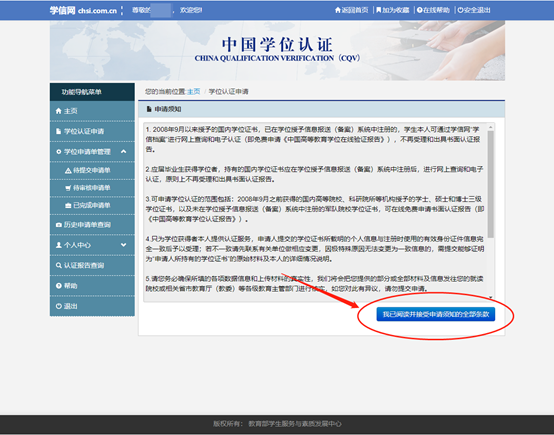Click the gear icon beside 学位申请单管理
Viewport: 554px width, 435px height.
59,152
